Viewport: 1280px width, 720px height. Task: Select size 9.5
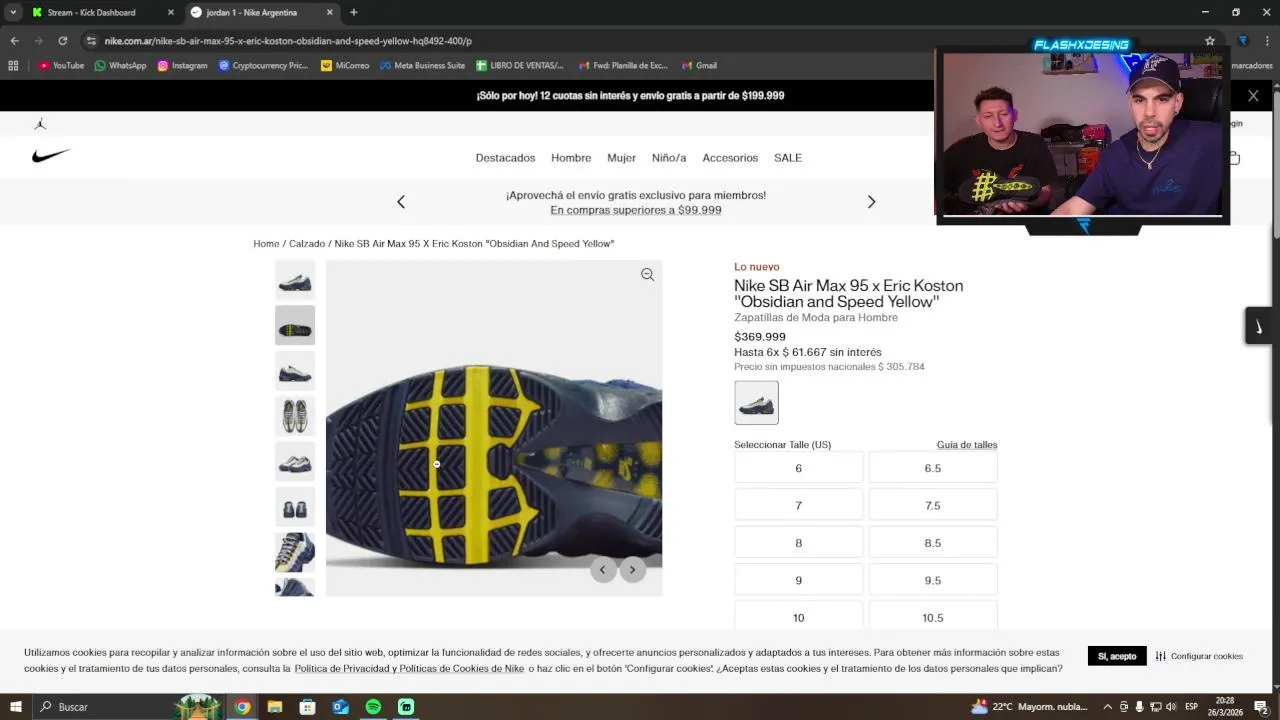932,580
